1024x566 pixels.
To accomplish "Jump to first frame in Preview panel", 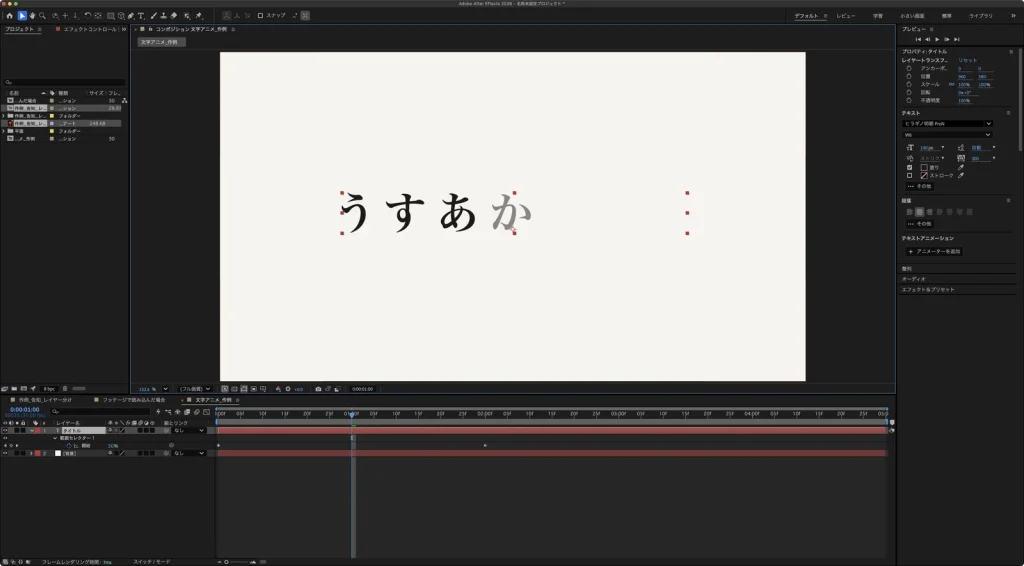I will 918,39.
